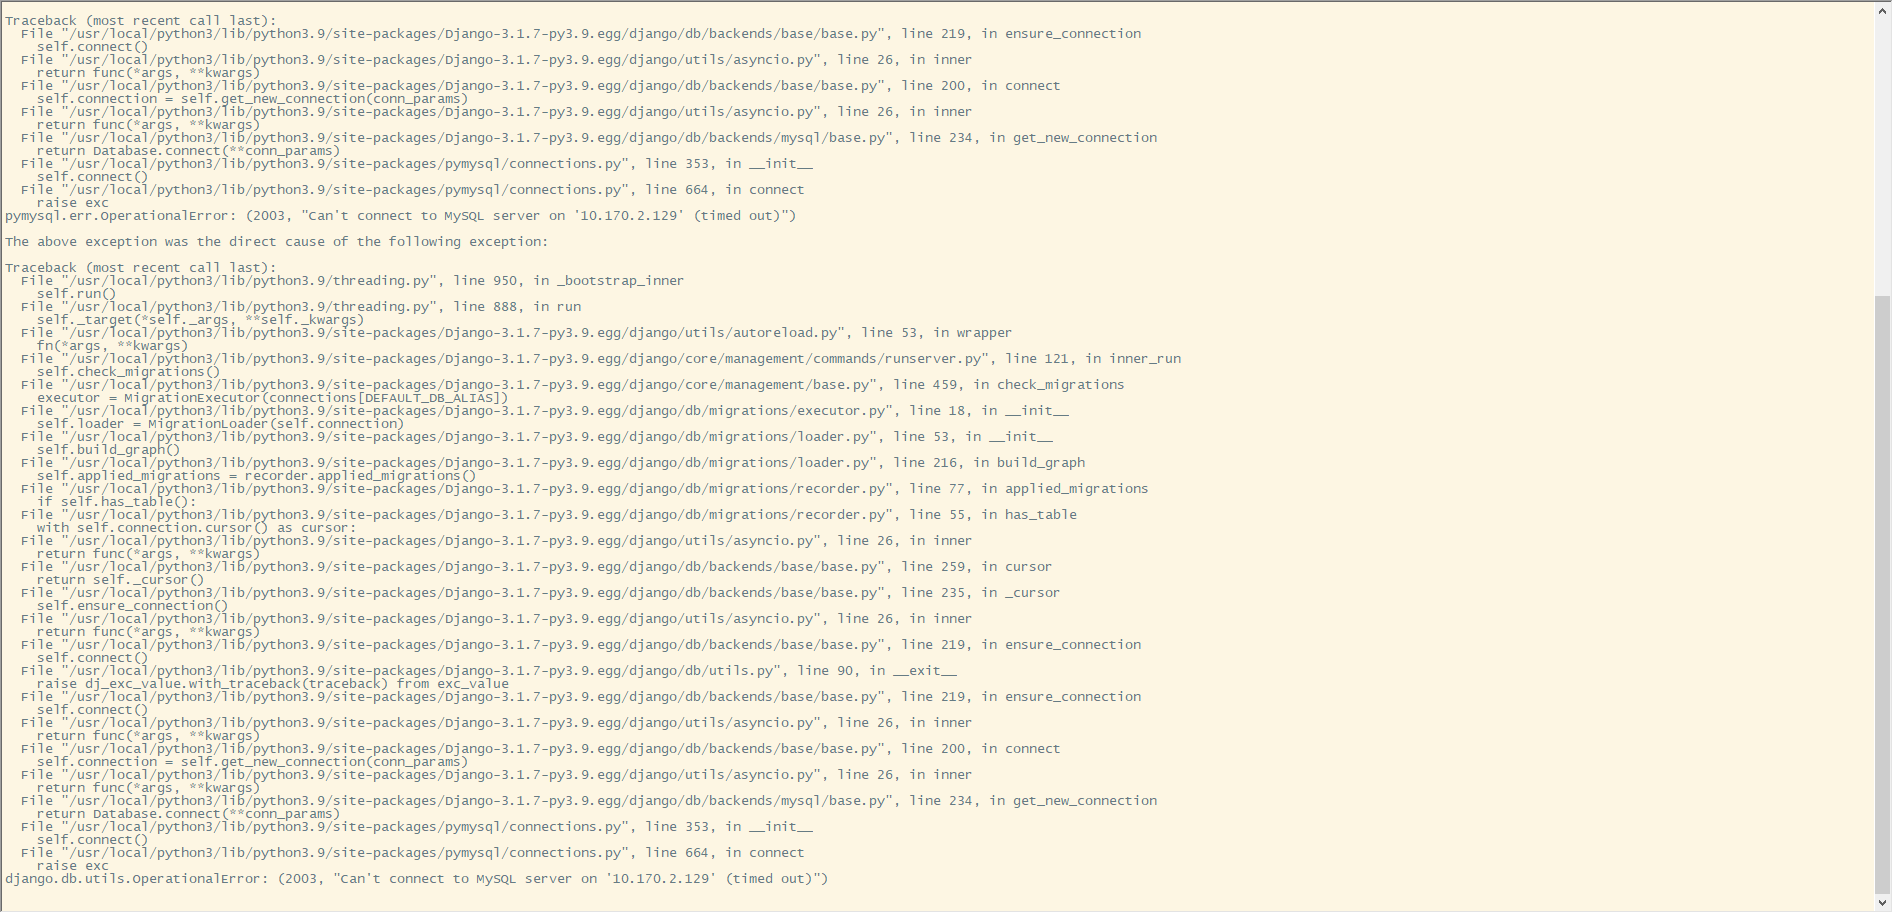Click the 'fn(*args, **kwargs)' code line
1893x913 pixels.
coord(113,346)
